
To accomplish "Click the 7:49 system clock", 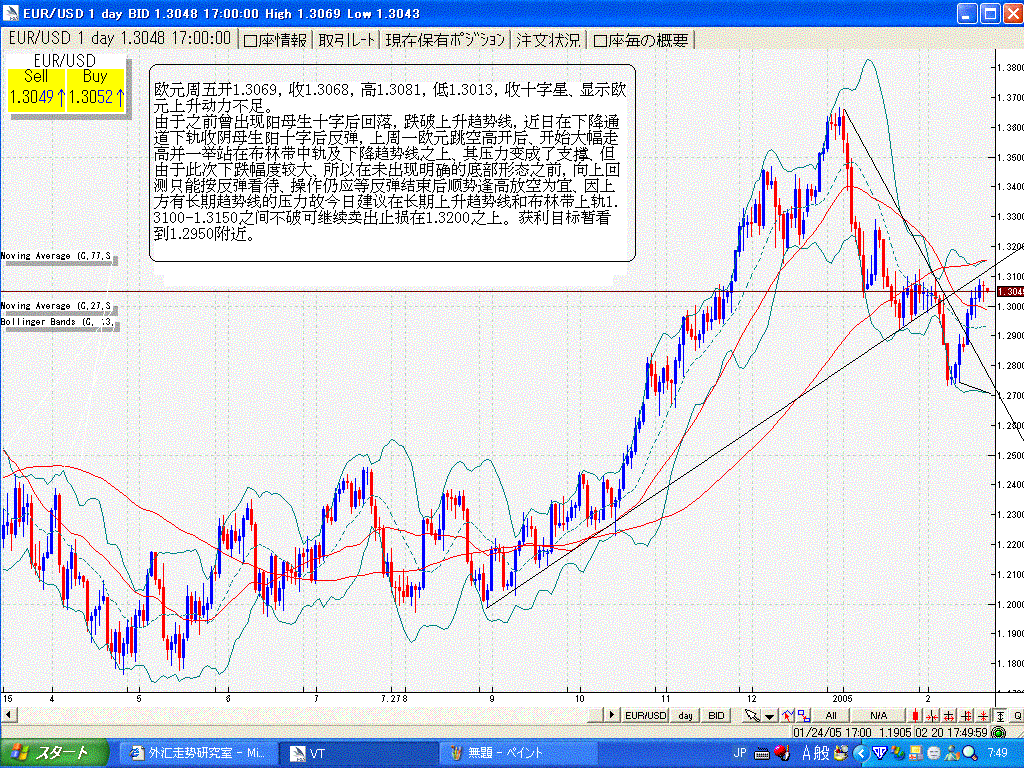I will point(997,753).
